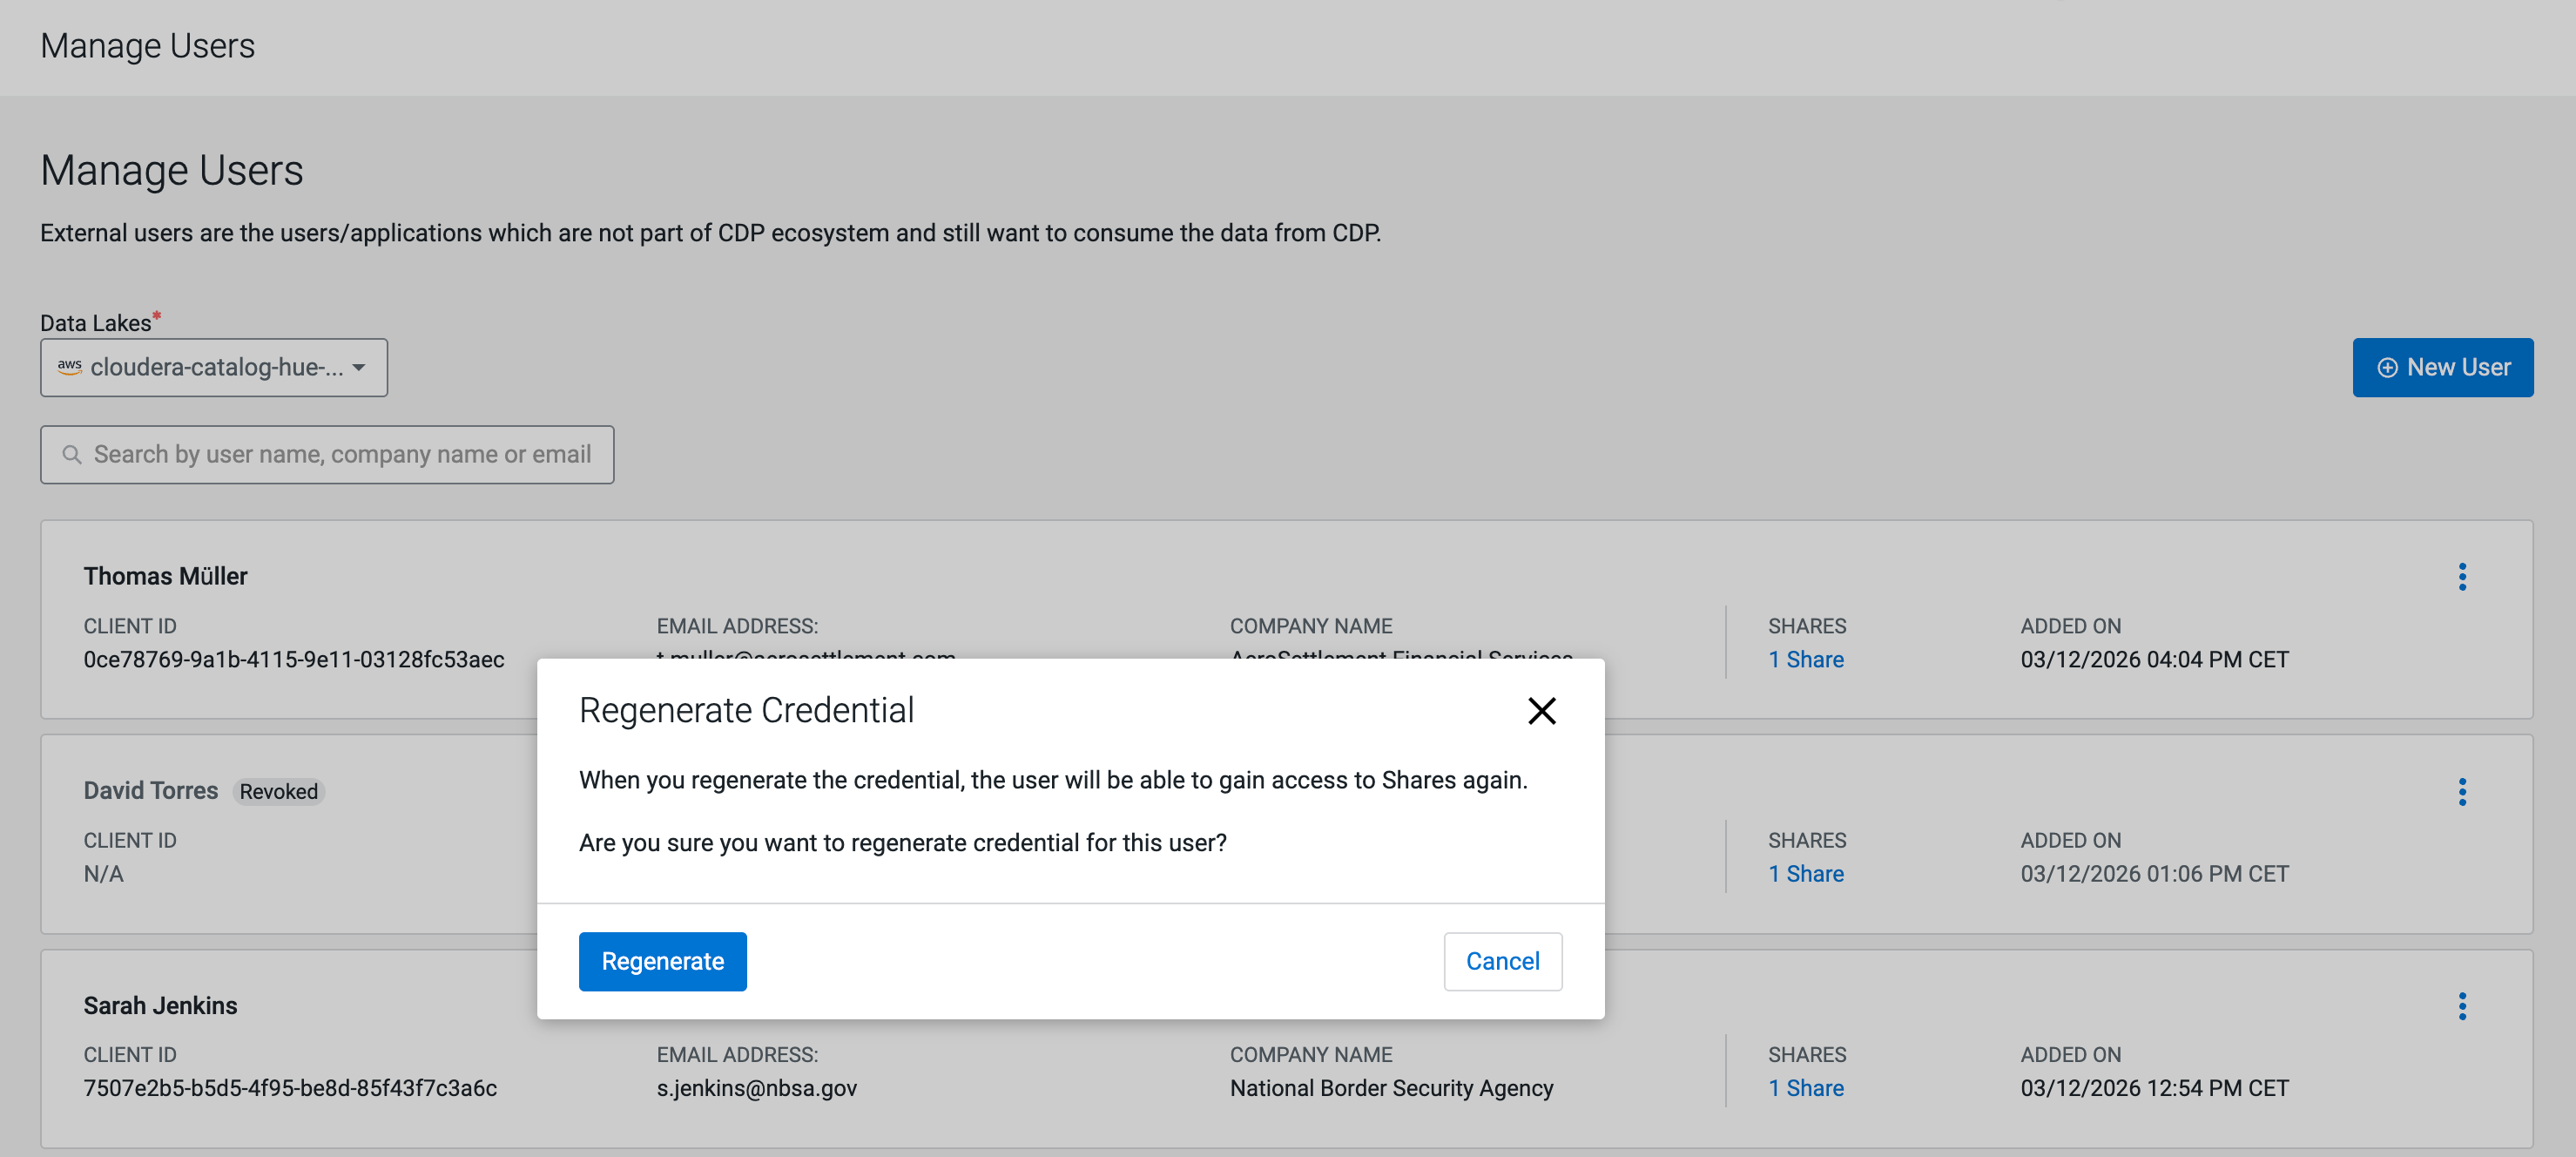This screenshot has width=2576, height=1157.
Task: Cancel the credential regeneration
Action: tap(1502, 961)
